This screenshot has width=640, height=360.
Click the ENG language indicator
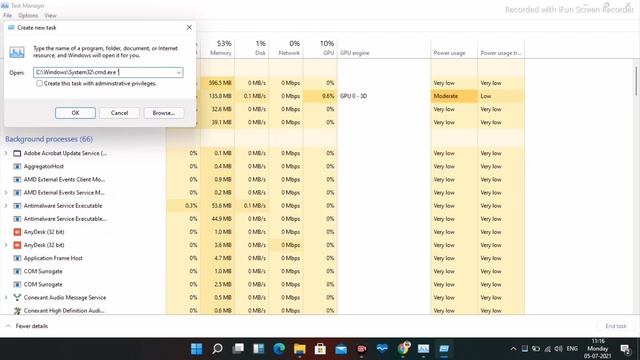coord(572,349)
